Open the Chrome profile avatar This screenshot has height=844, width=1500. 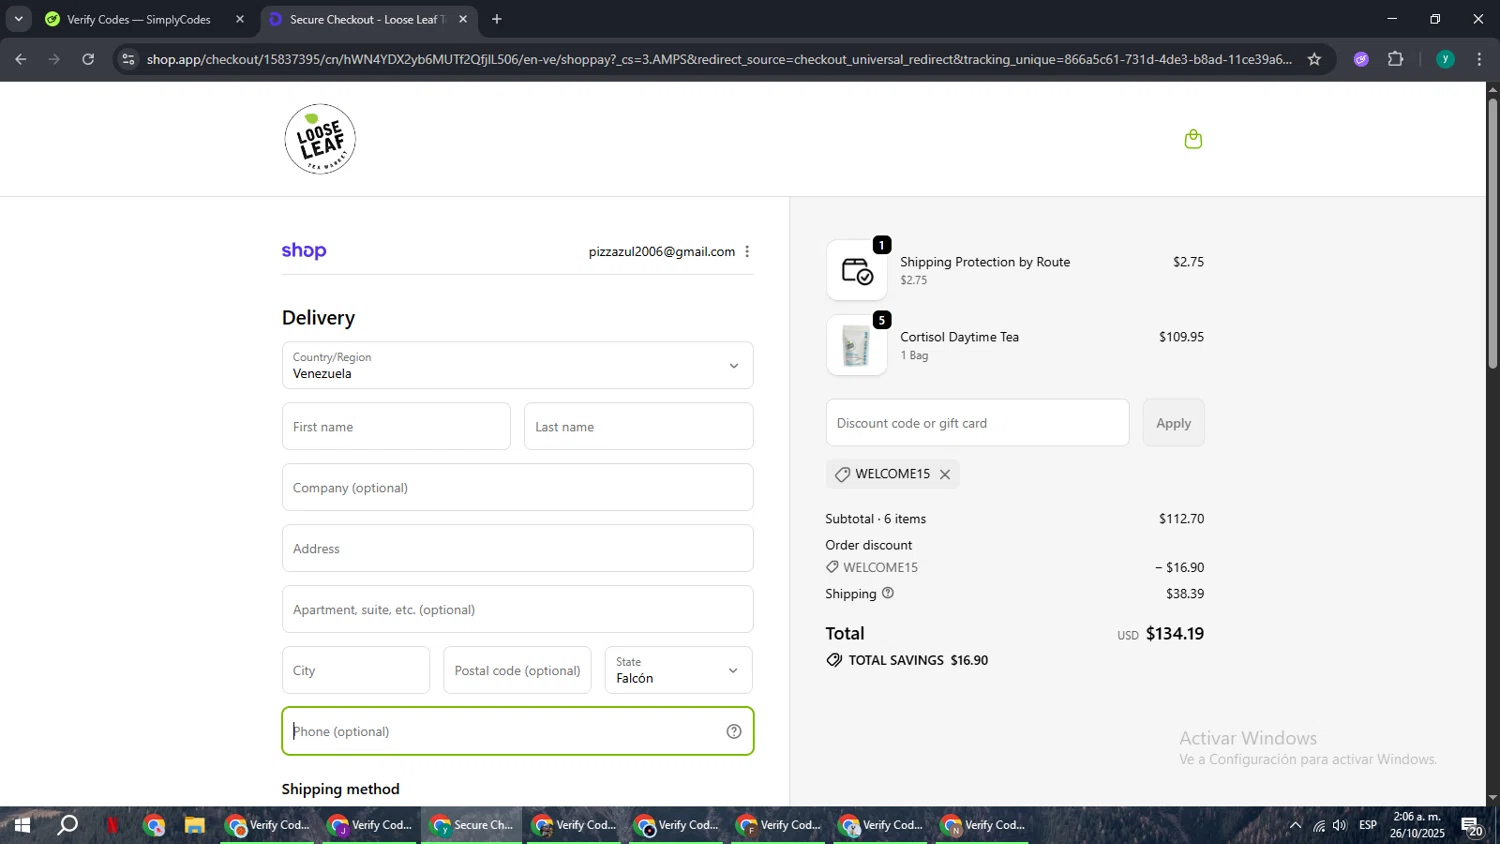[1445, 59]
